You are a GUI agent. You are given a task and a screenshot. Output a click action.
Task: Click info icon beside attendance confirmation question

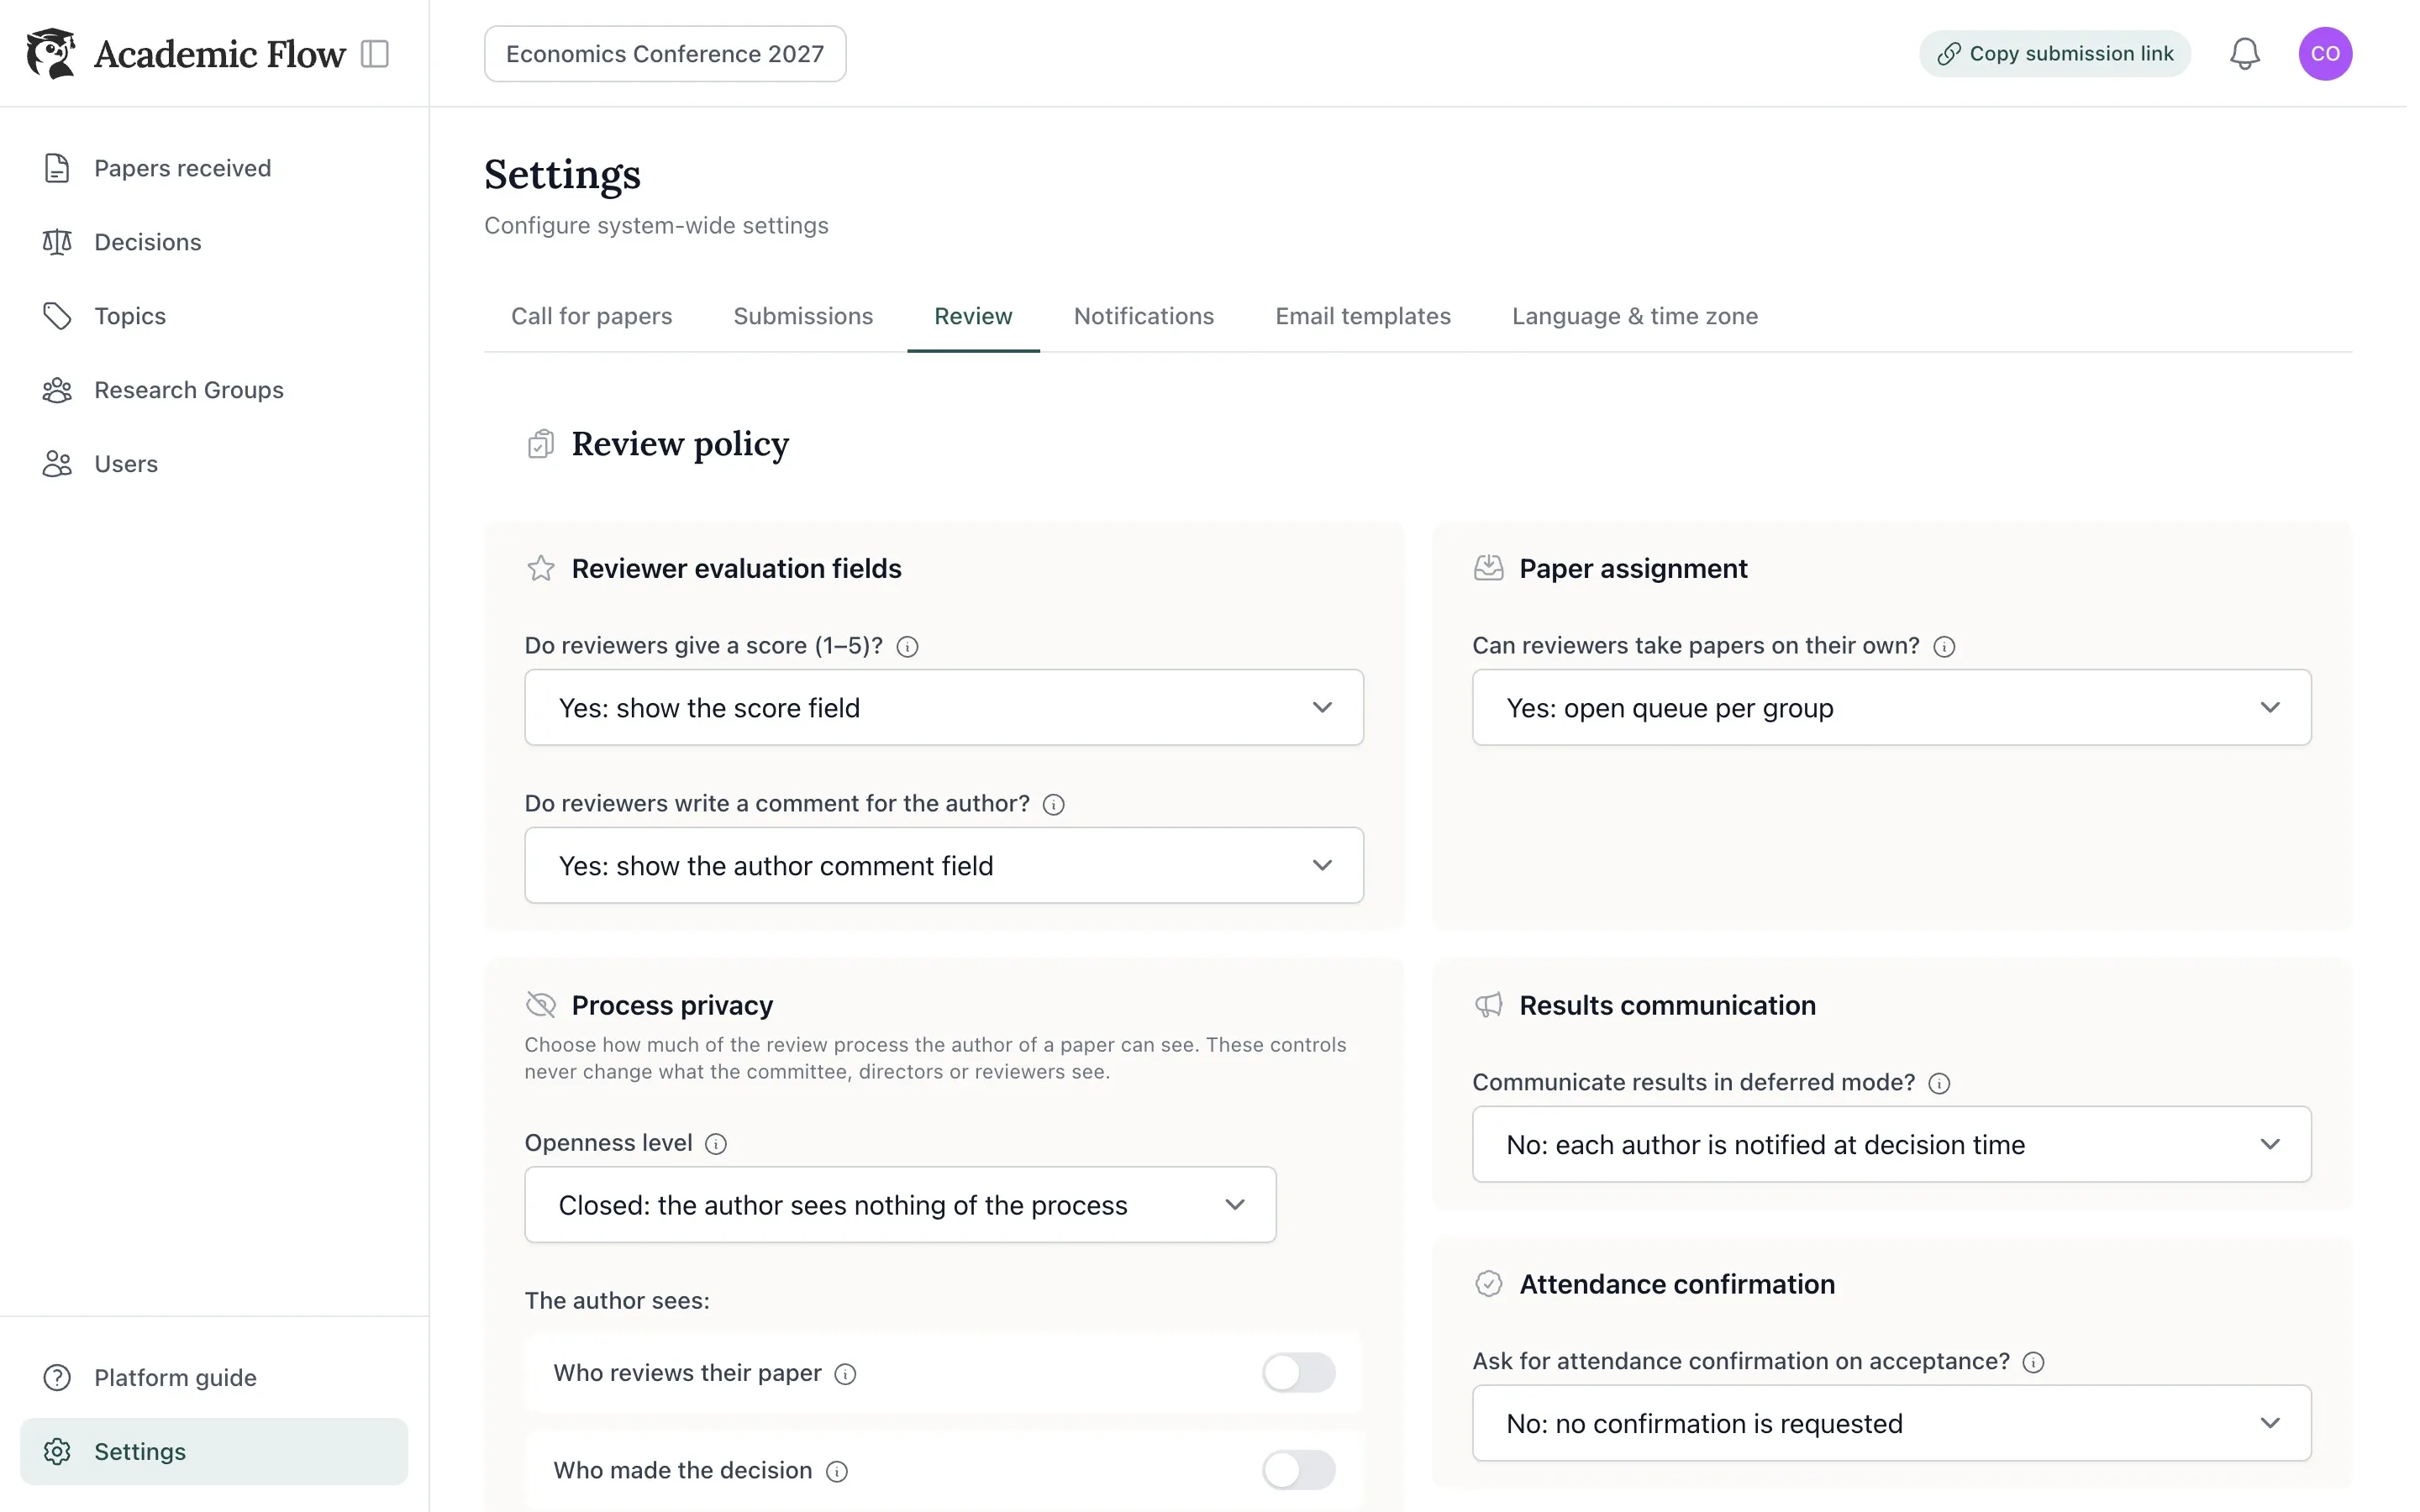click(2033, 1363)
